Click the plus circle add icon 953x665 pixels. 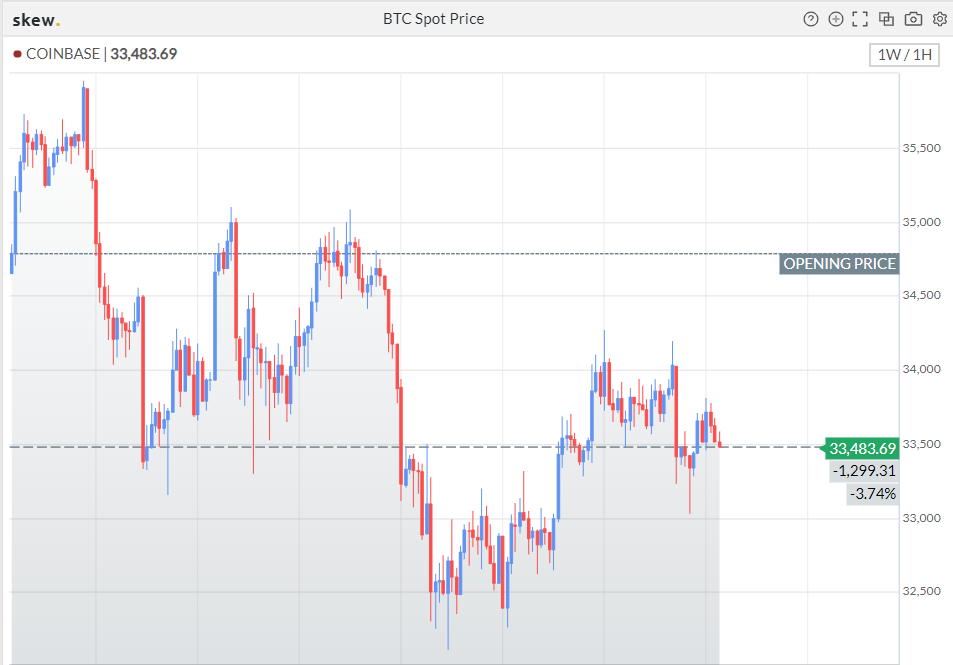(836, 19)
